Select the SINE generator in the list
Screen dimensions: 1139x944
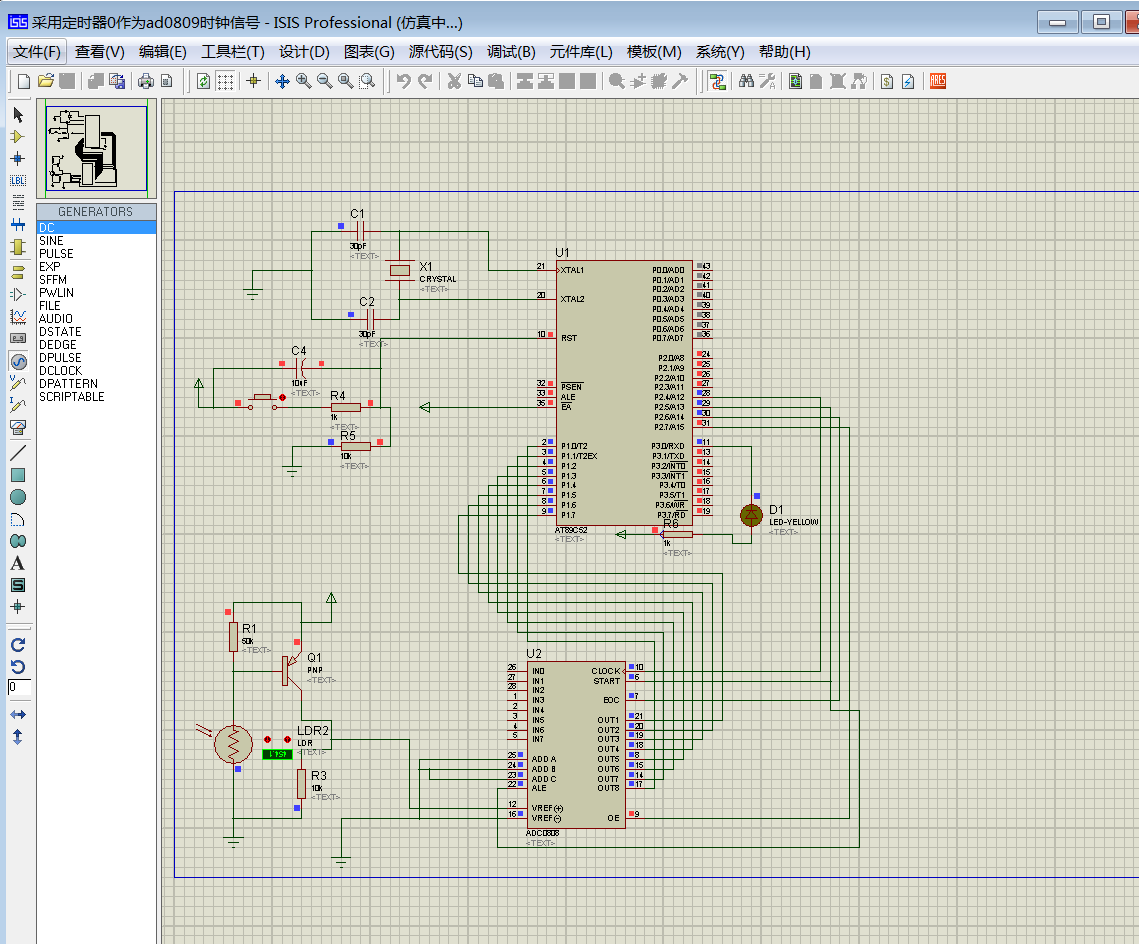[96, 240]
